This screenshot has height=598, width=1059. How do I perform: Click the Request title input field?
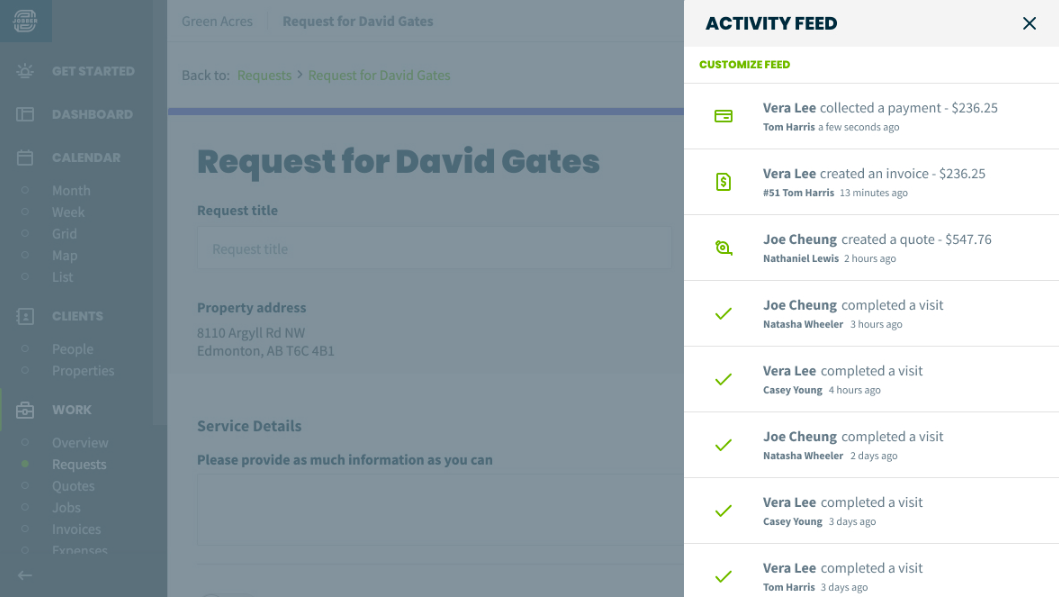click(x=434, y=249)
